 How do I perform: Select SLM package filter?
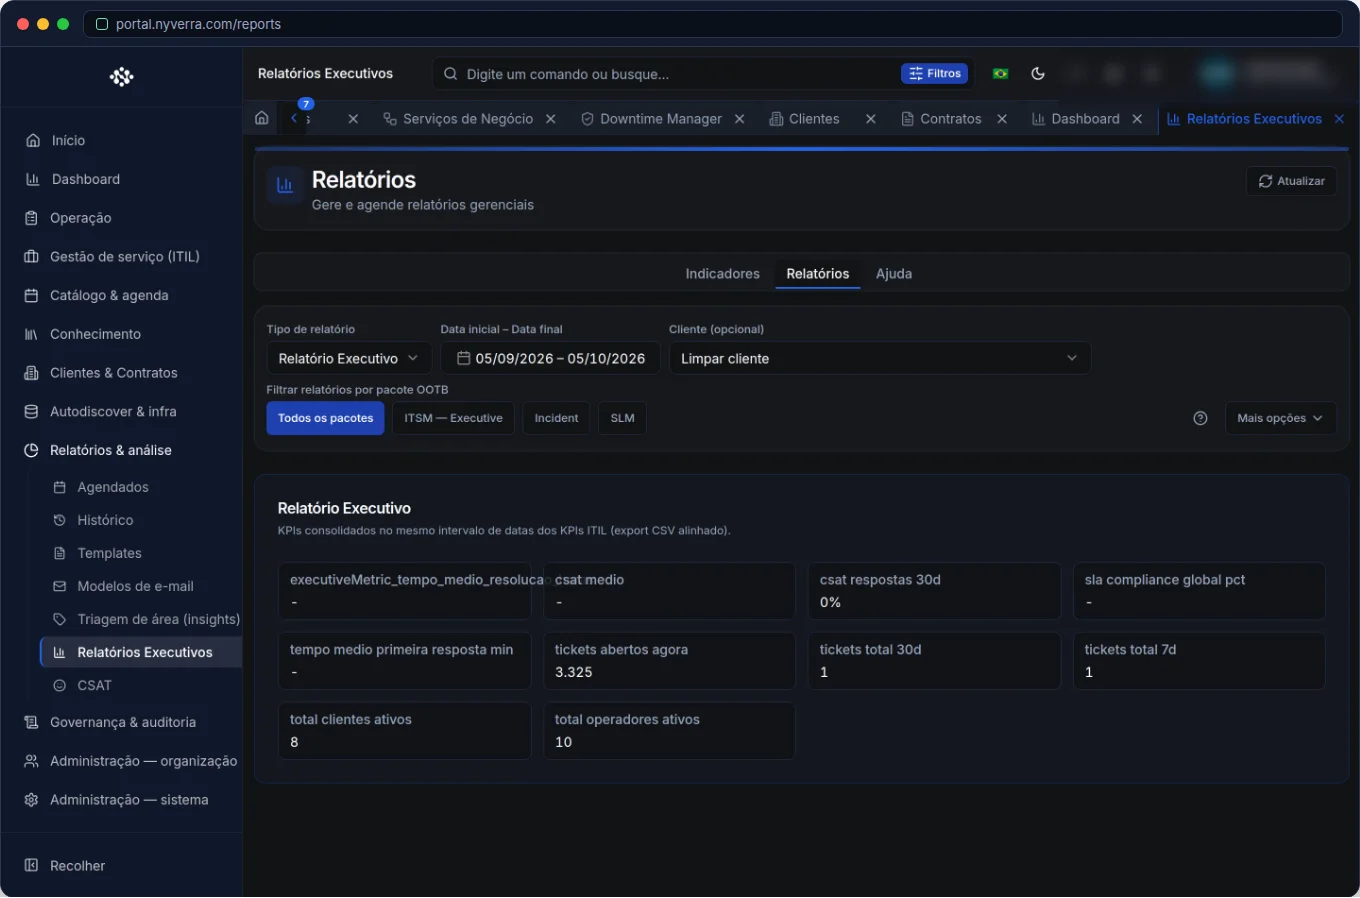pos(622,419)
